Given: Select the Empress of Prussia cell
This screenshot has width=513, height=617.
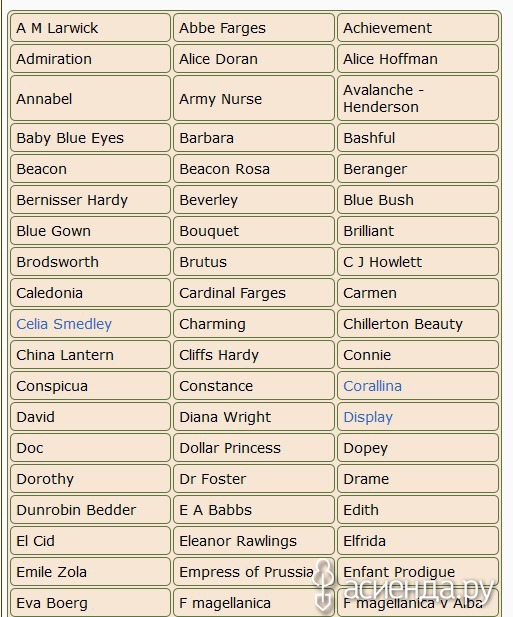Looking at the screenshot, I should [254, 572].
